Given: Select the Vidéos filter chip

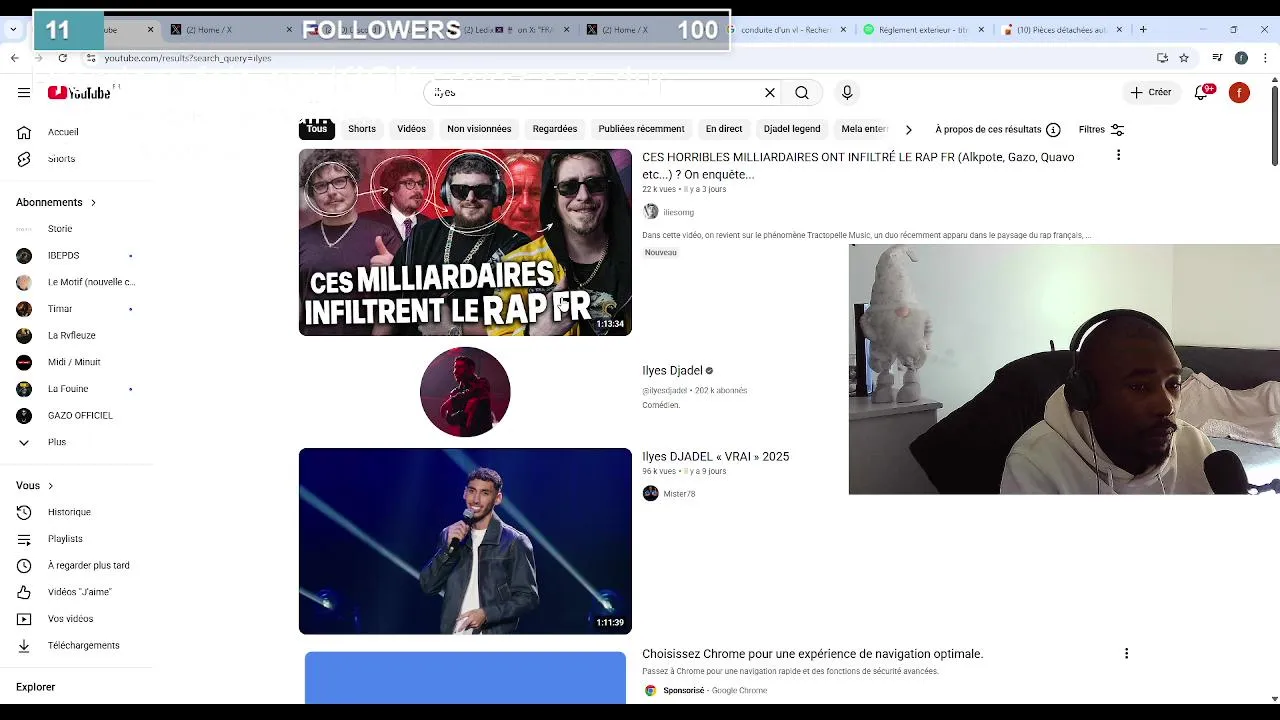Looking at the screenshot, I should click(411, 129).
